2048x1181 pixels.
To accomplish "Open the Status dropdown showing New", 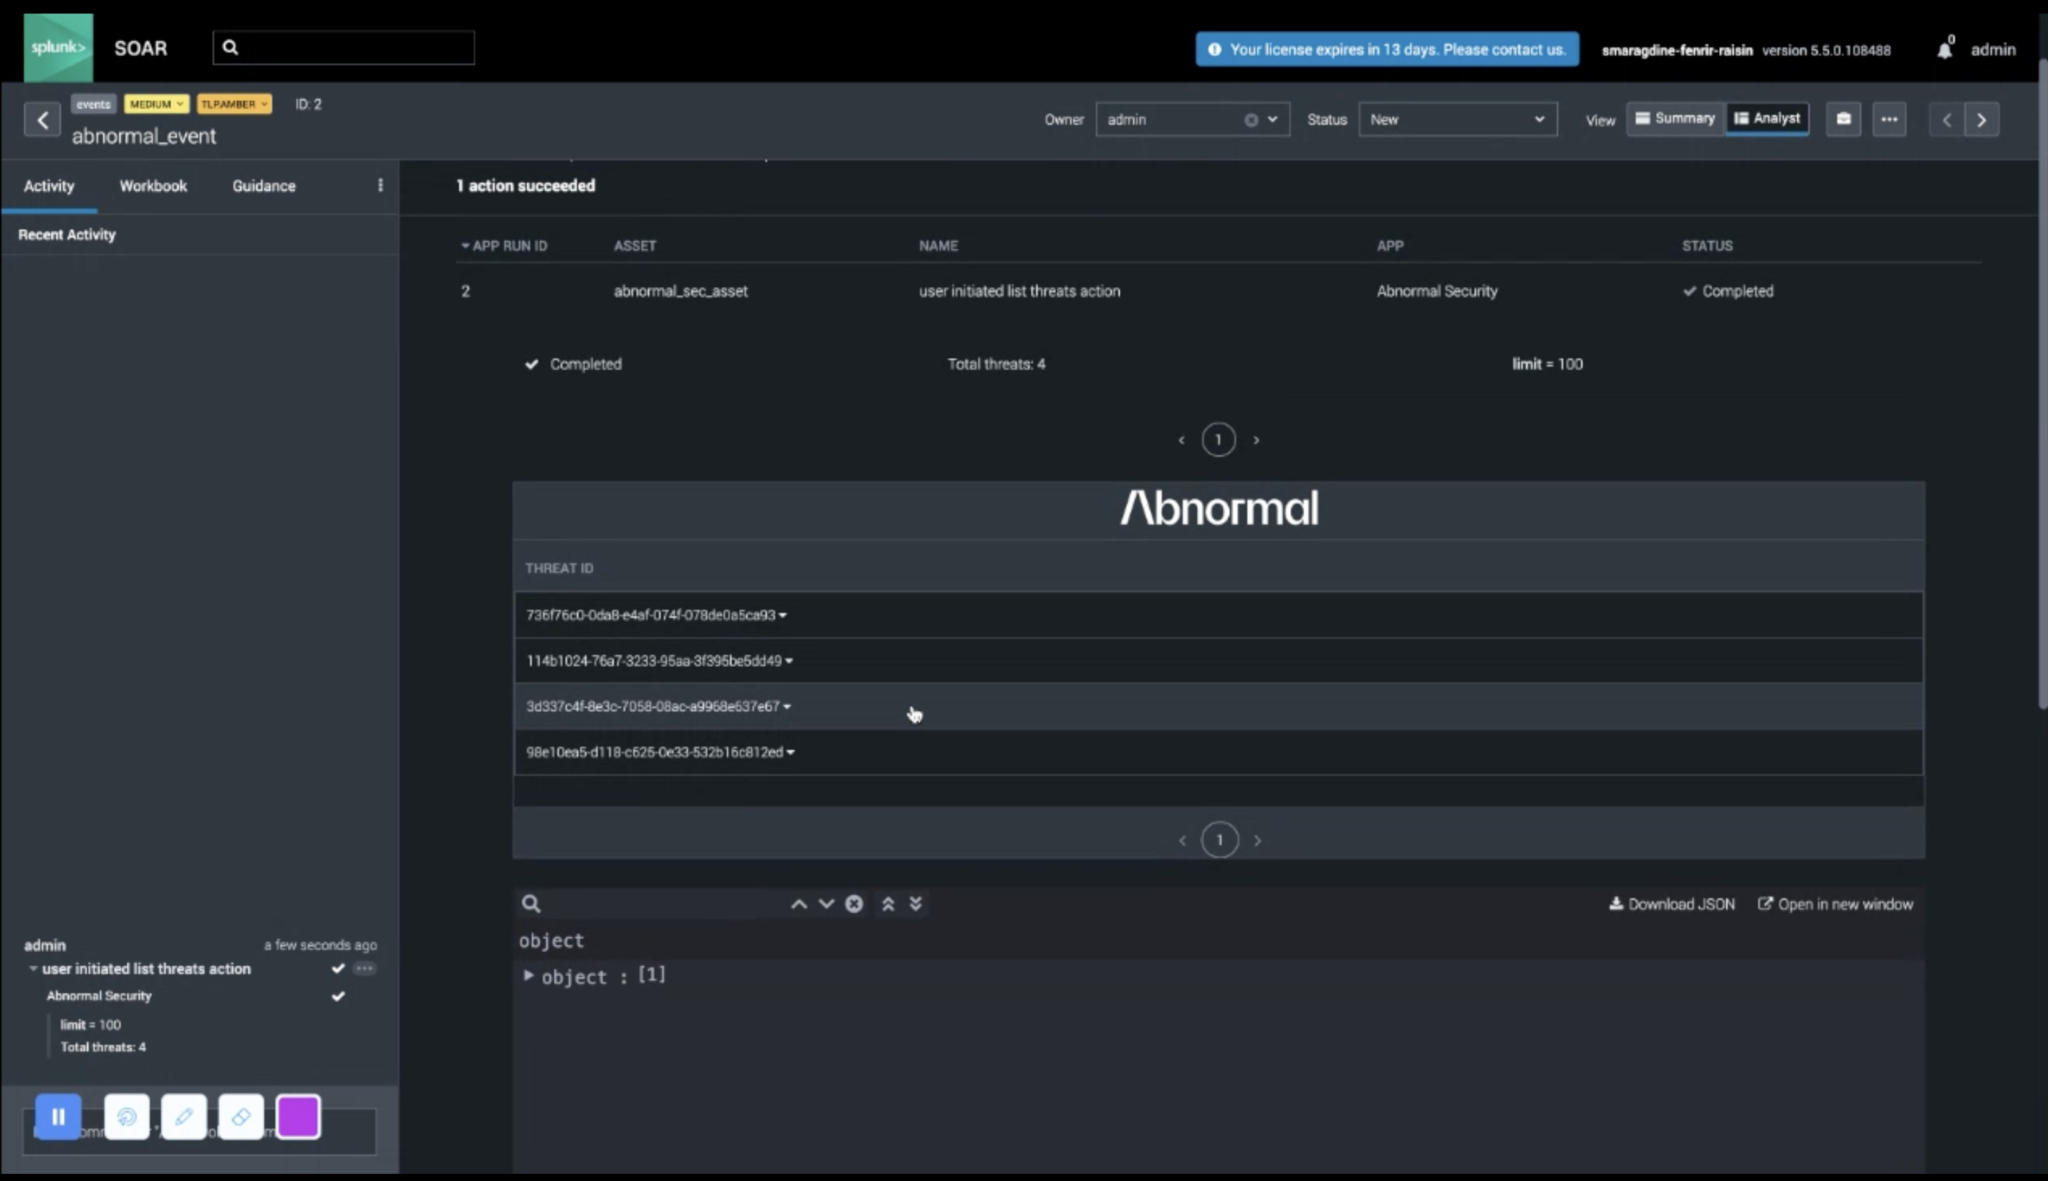I will pyautogui.click(x=1457, y=120).
